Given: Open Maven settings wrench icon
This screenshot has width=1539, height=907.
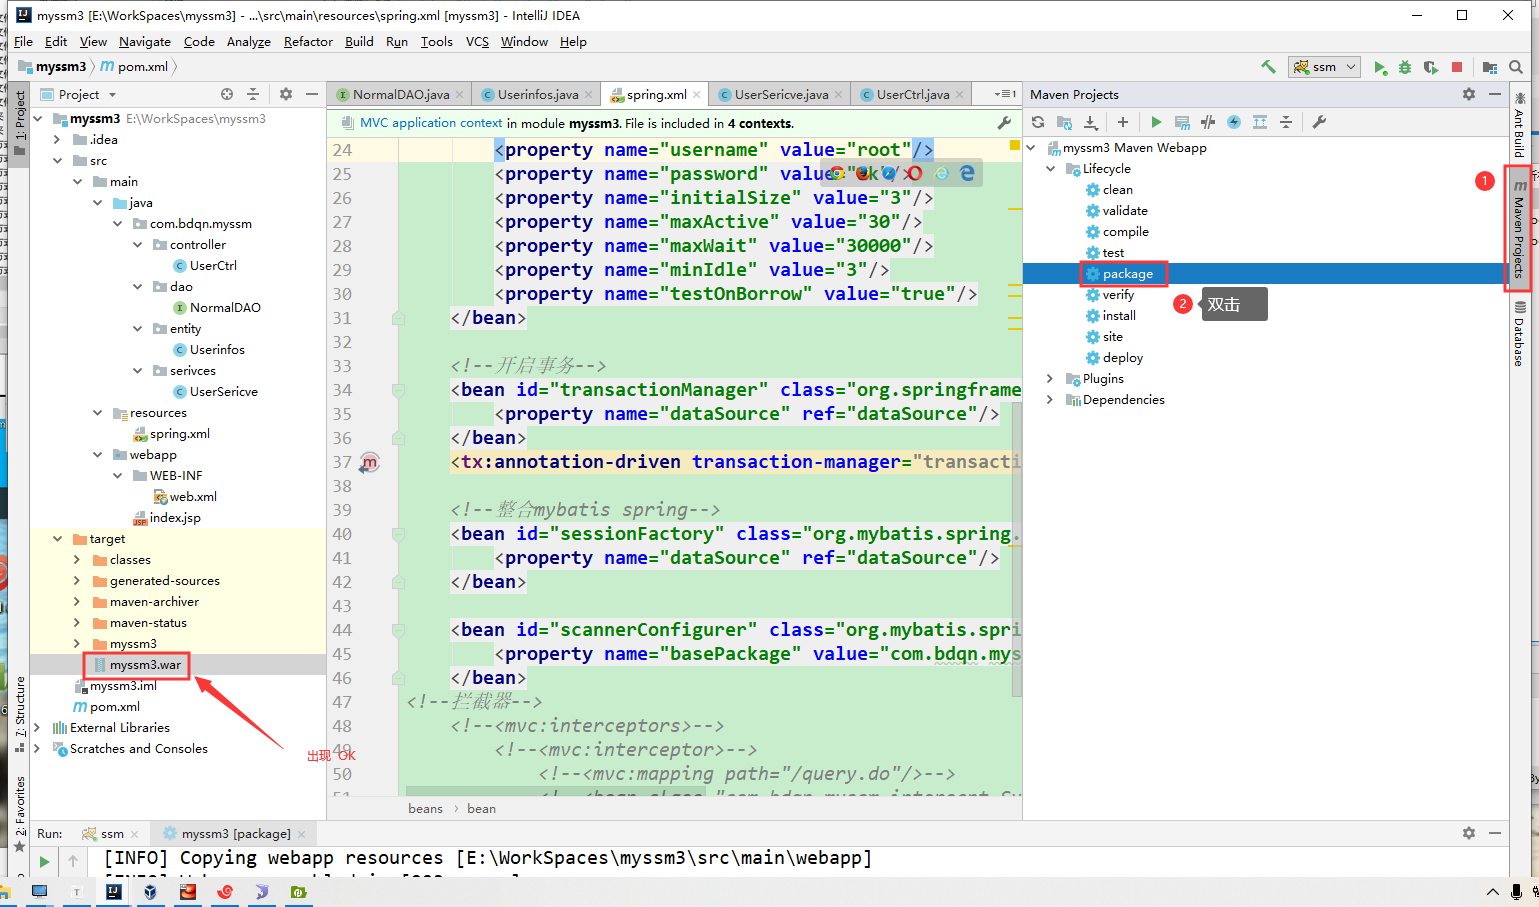Looking at the screenshot, I should click(x=1319, y=122).
